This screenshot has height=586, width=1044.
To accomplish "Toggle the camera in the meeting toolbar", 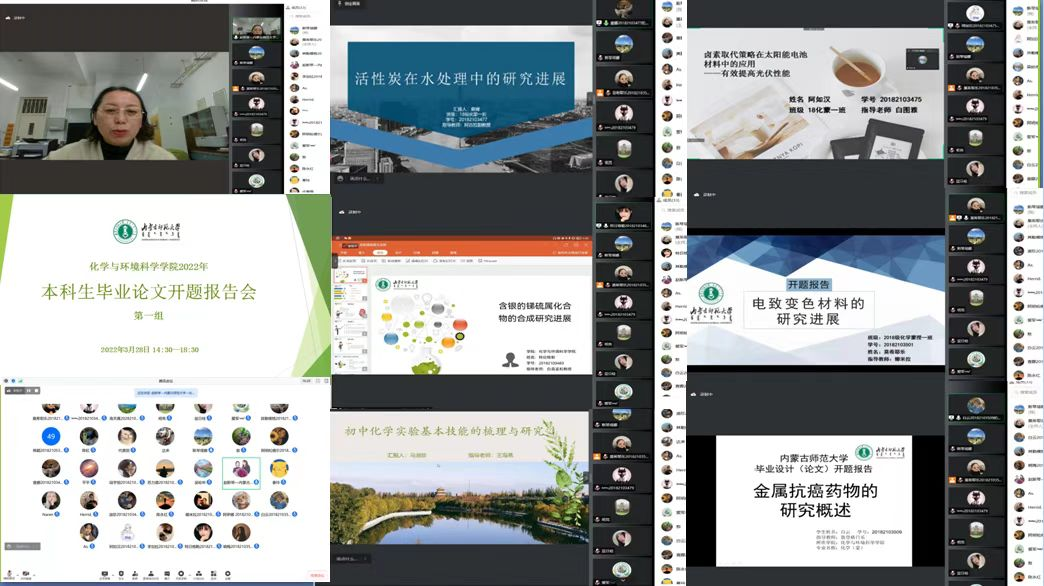I will coord(27,574).
